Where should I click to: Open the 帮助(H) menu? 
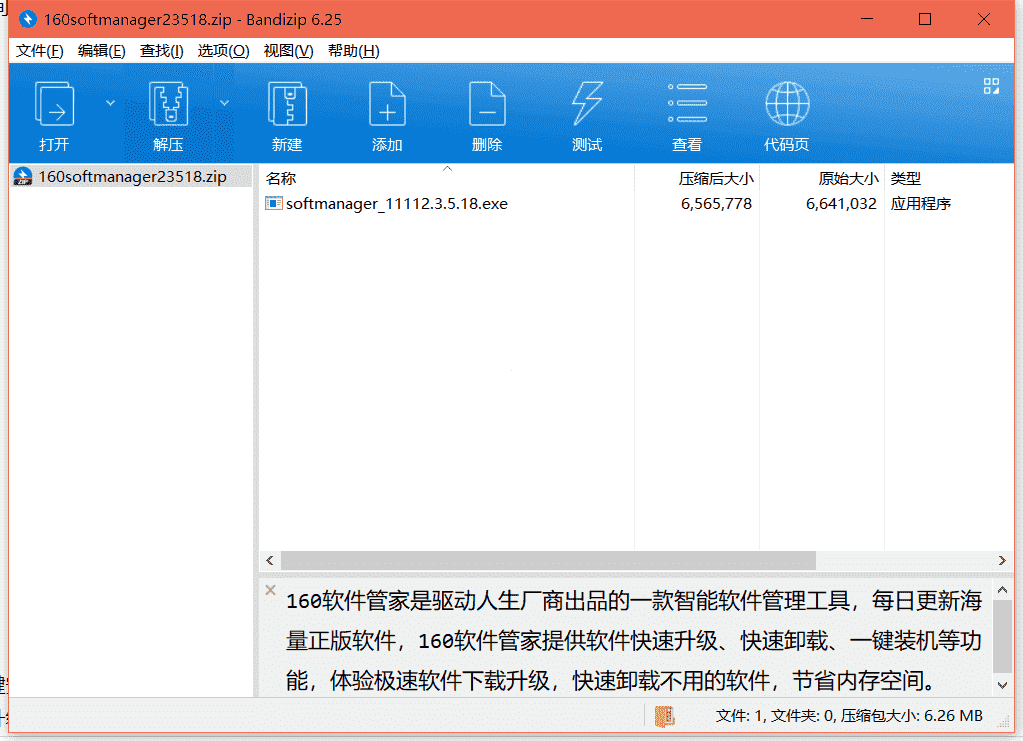[354, 51]
